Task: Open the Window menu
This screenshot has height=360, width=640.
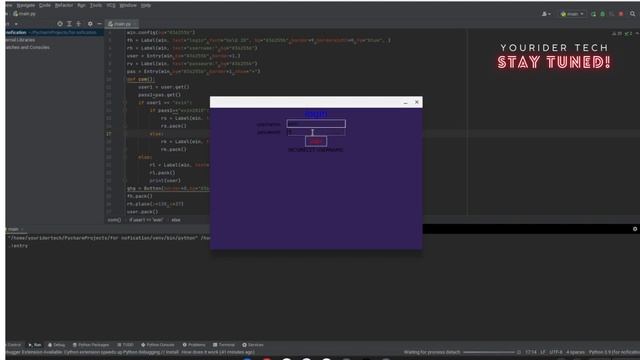Action: [x=128, y=5]
